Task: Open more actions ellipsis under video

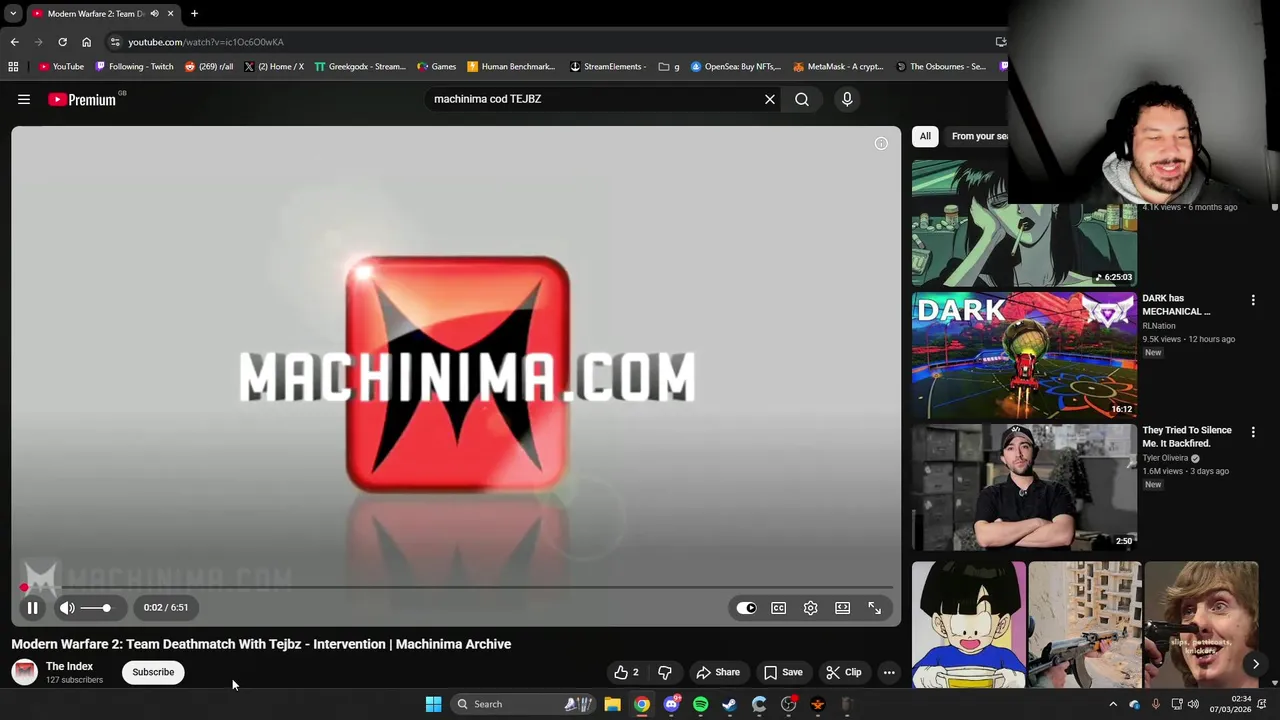Action: coord(889,672)
